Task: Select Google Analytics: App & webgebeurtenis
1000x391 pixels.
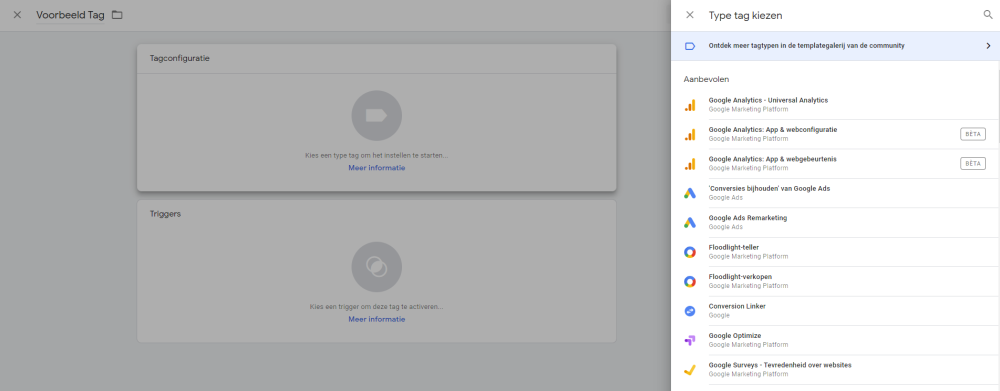Action: coord(835,163)
